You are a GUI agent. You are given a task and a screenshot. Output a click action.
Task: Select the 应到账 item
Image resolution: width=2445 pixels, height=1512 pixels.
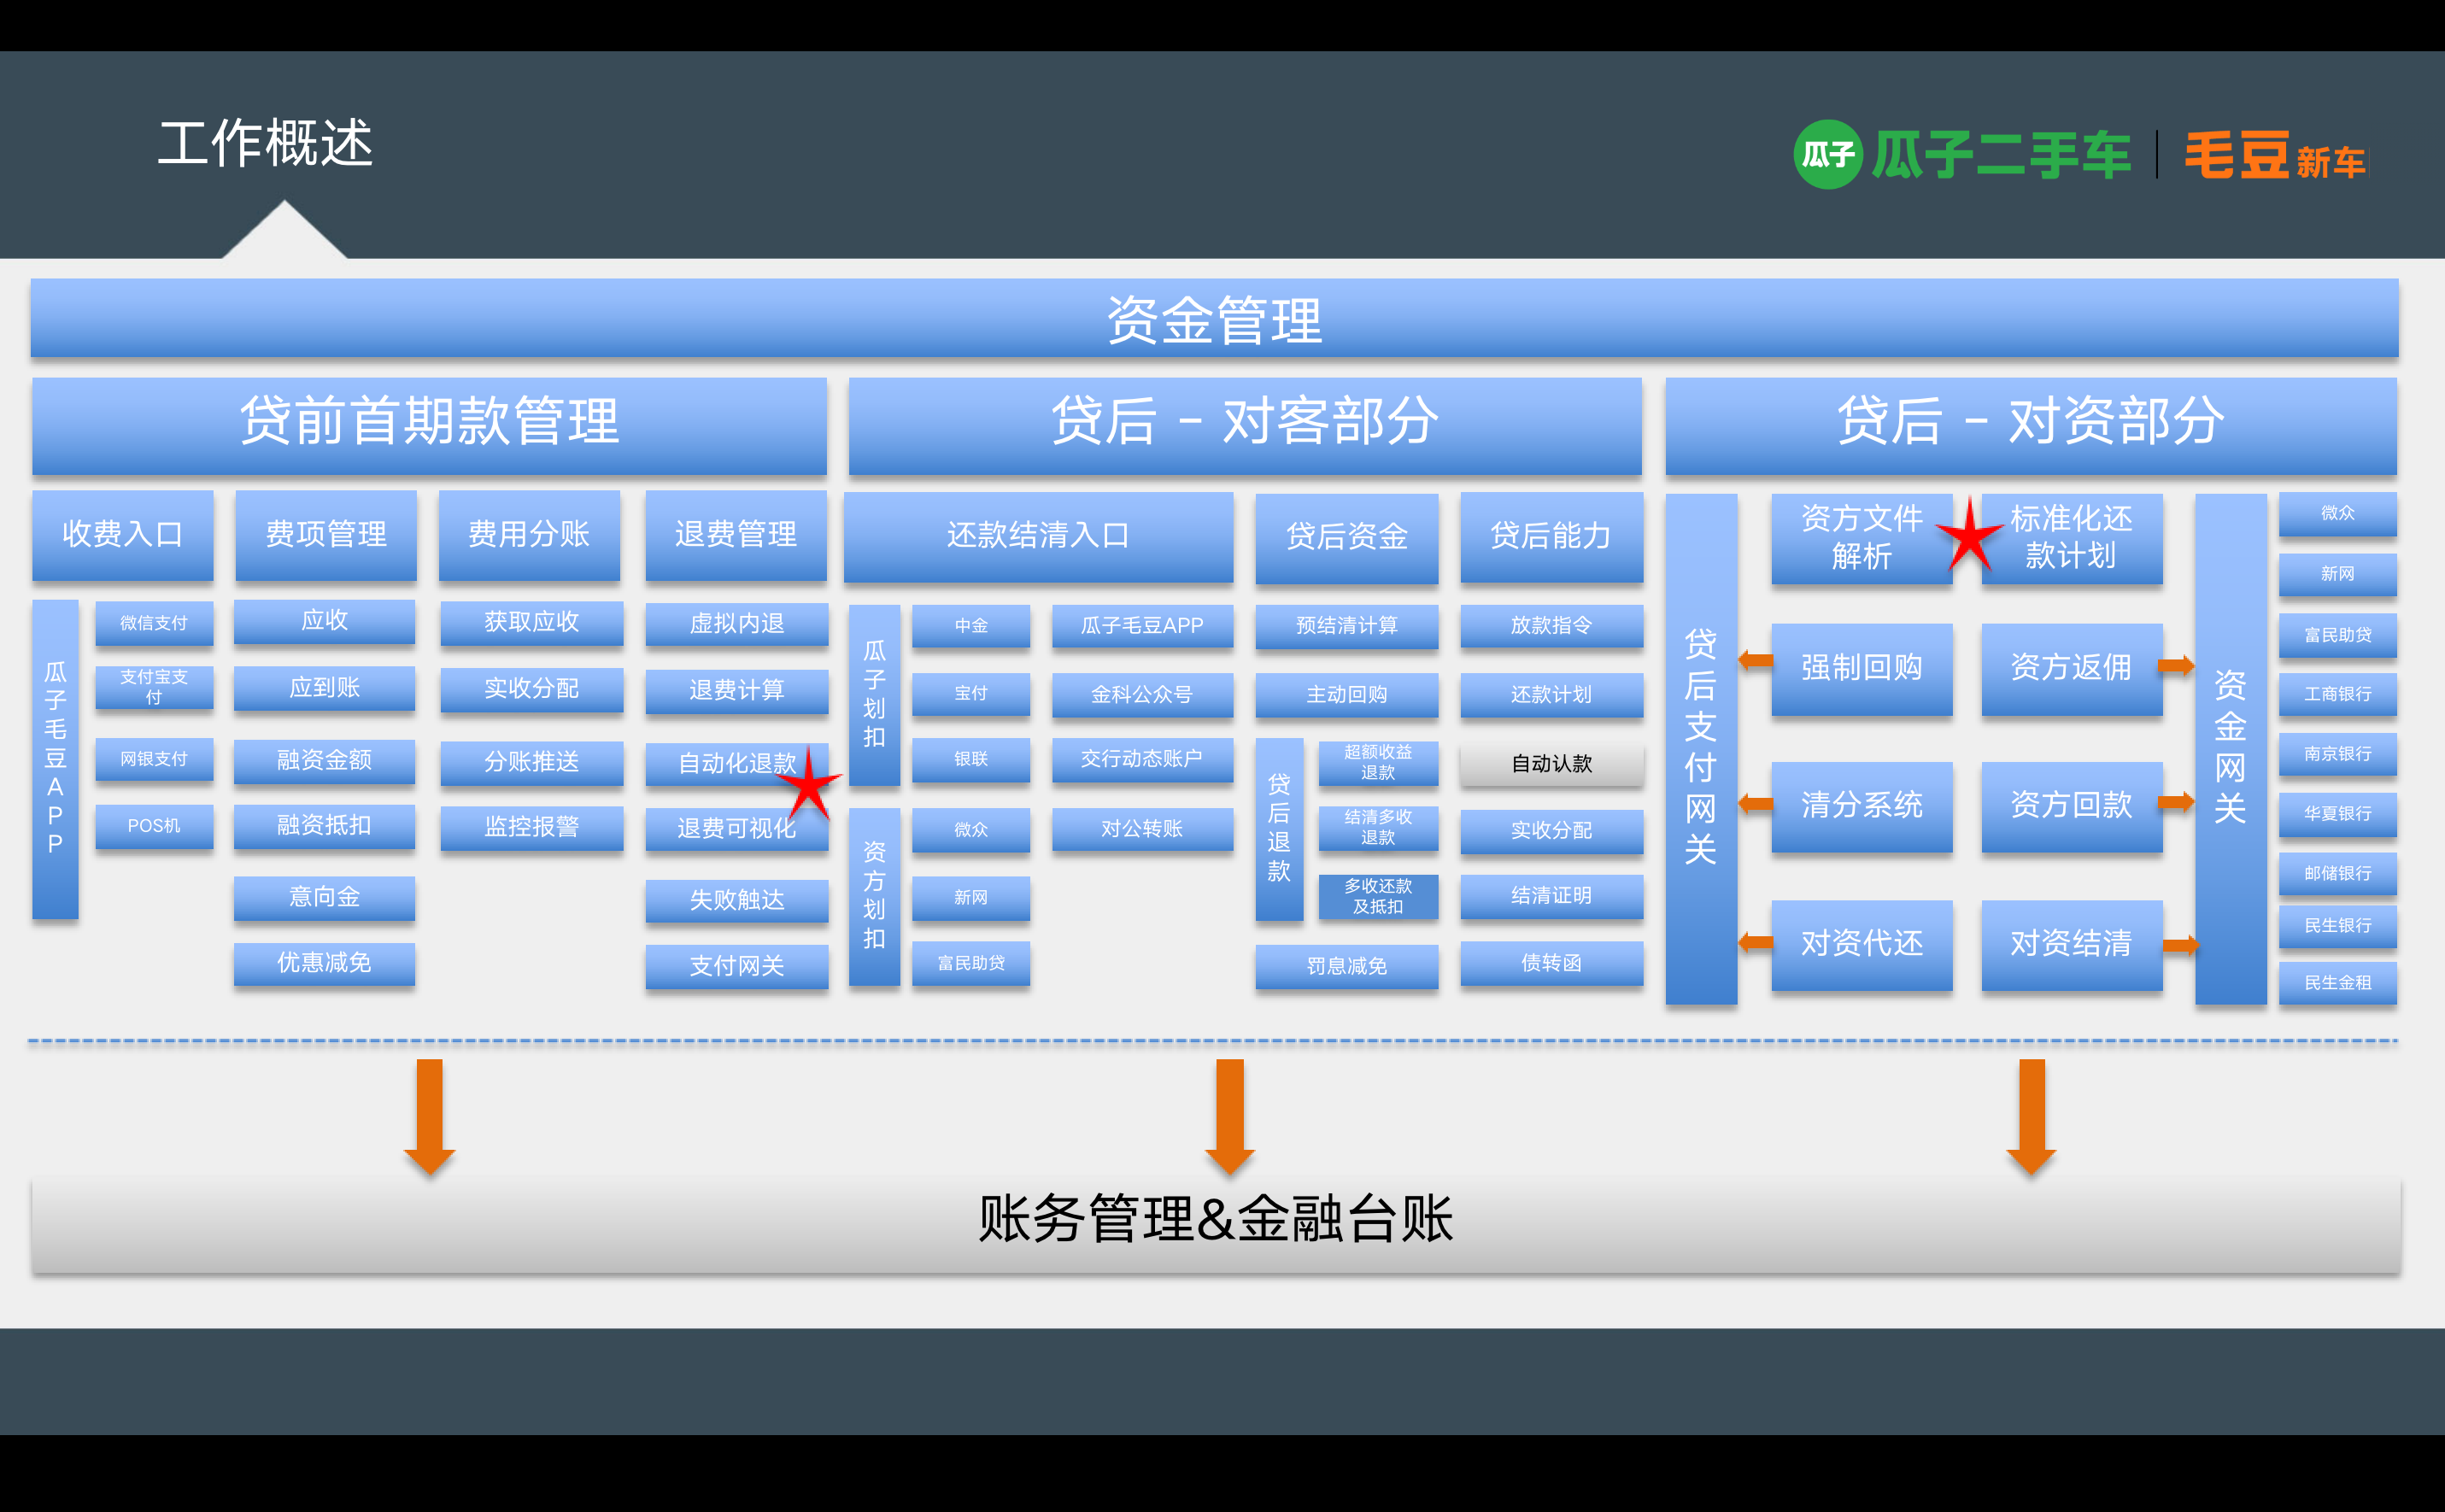tap(324, 688)
